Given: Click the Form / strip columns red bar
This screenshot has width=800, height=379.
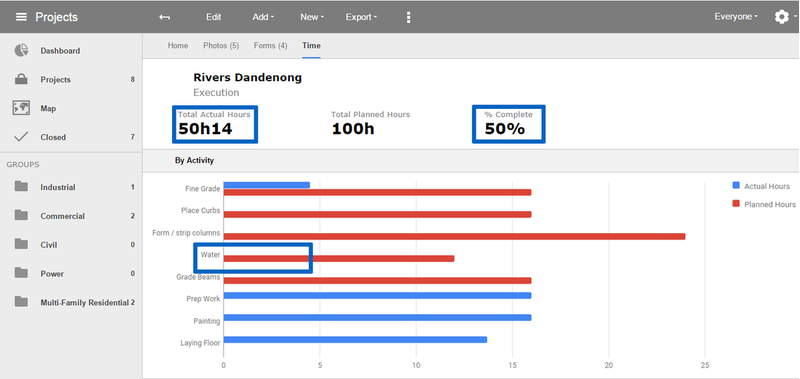Looking at the screenshot, I should pos(454,236).
